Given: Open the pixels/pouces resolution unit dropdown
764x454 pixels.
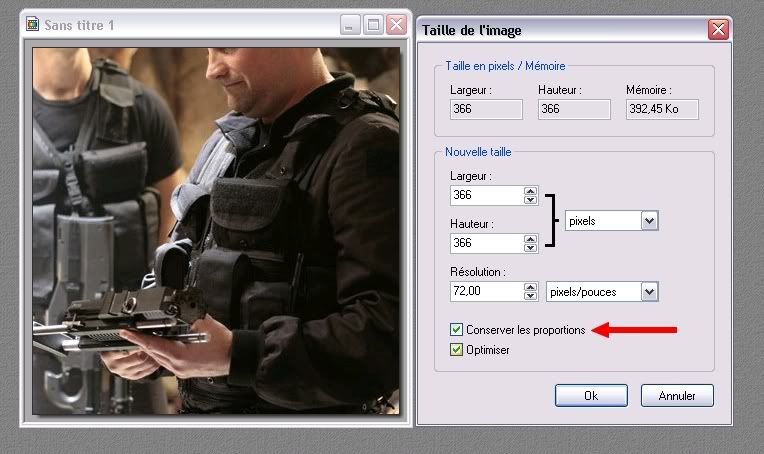Looking at the screenshot, I should 649,292.
